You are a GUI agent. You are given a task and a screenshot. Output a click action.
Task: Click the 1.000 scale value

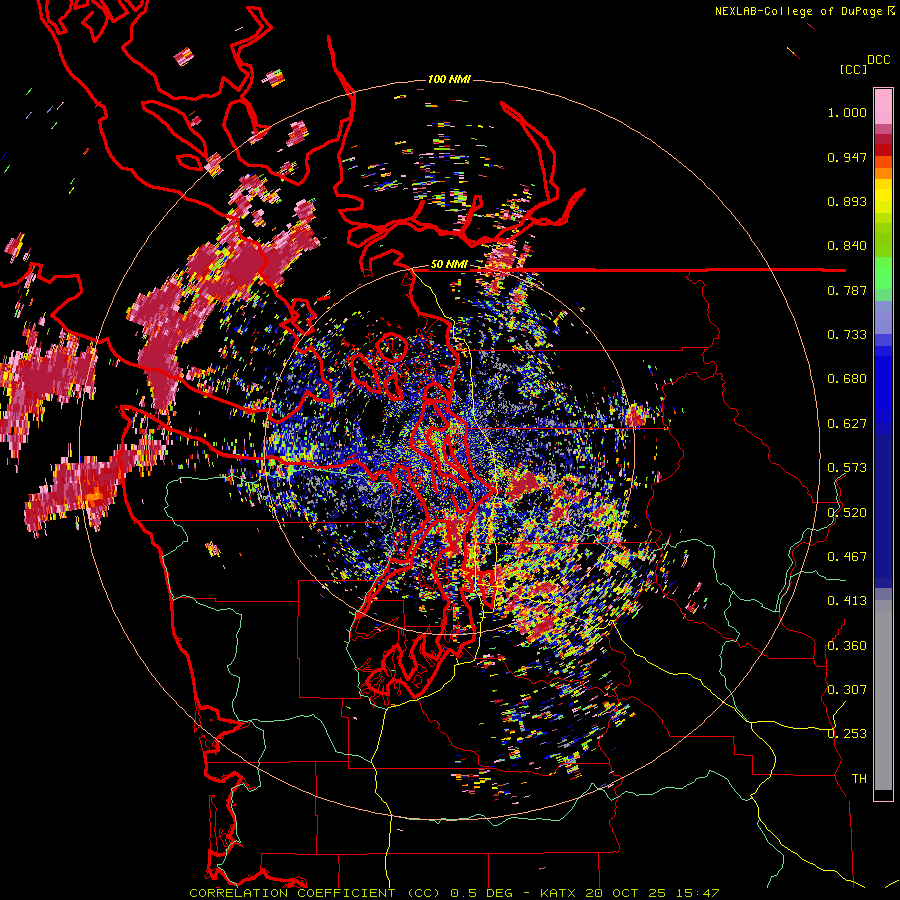point(847,112)
